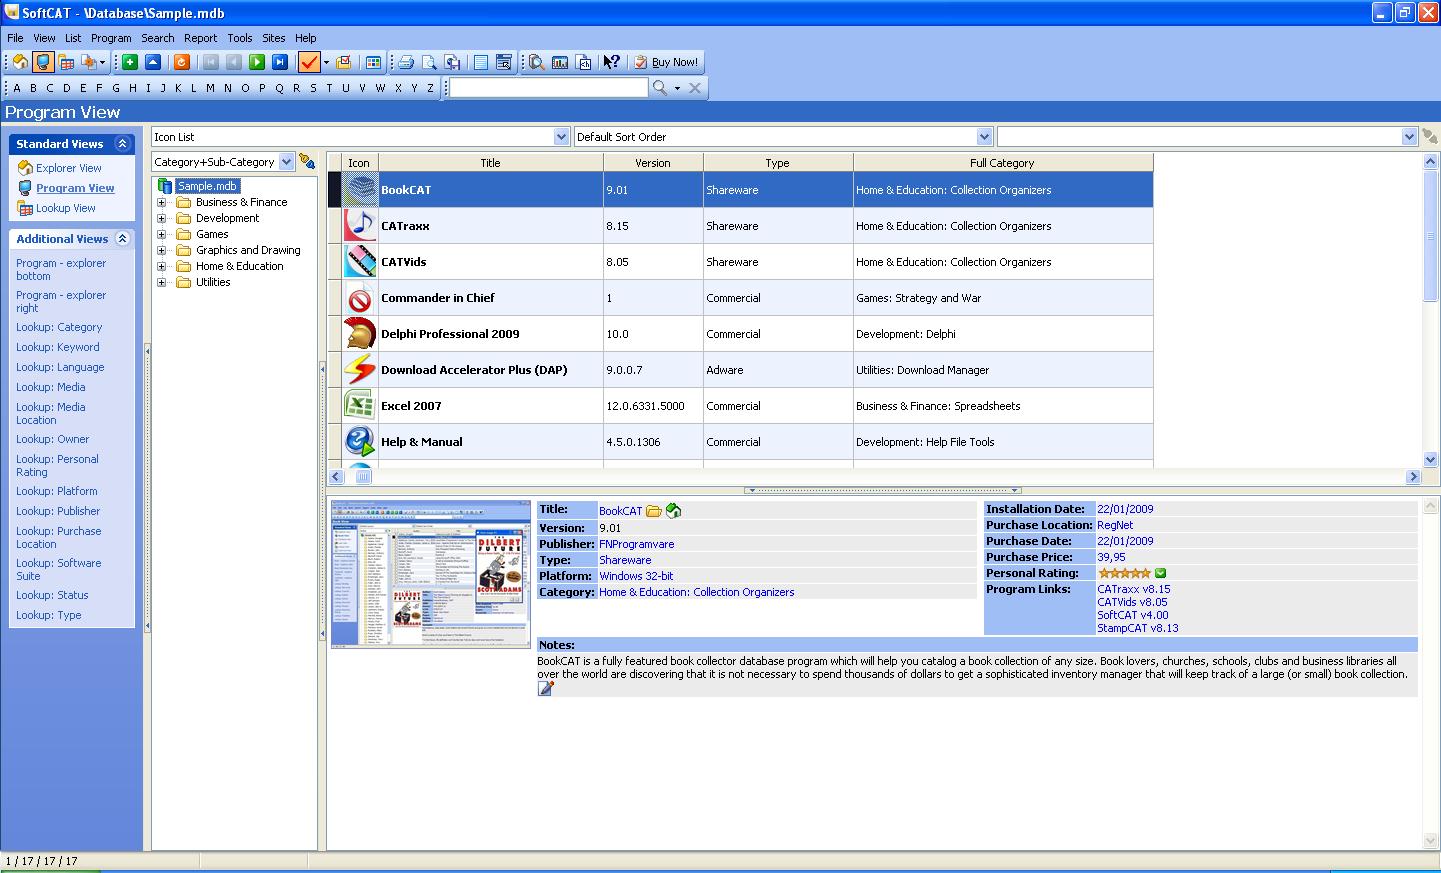Click the Lookup View table toolbar icon

[x=66, y=62]
